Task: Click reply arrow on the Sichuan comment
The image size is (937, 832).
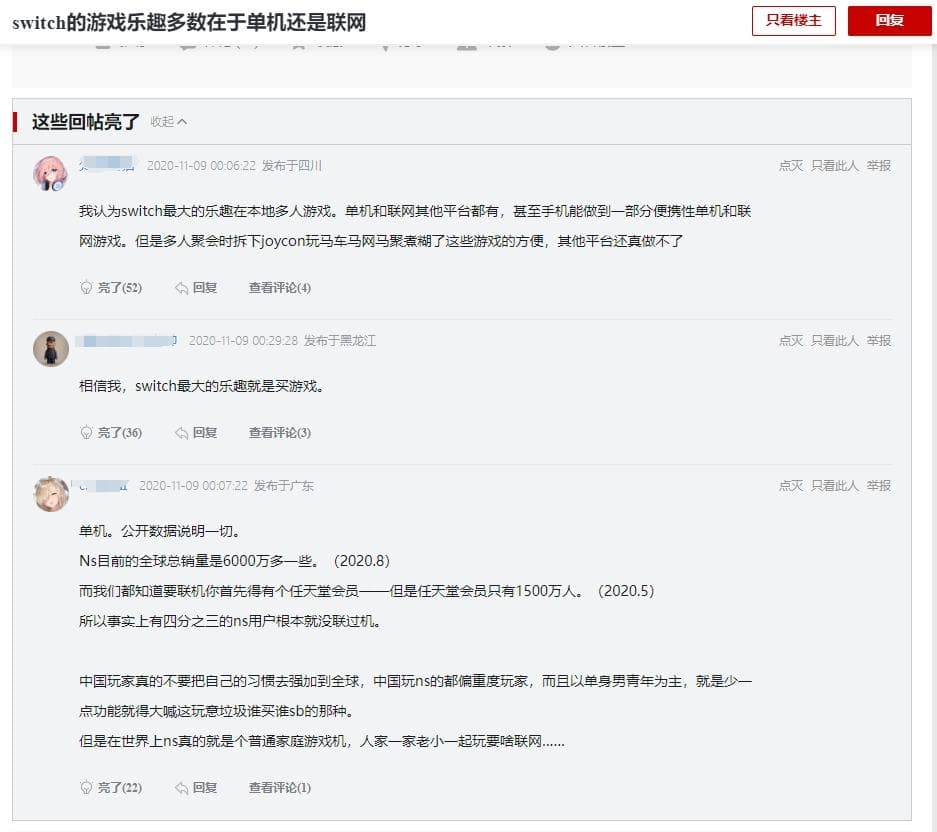Action: [182, 288]
